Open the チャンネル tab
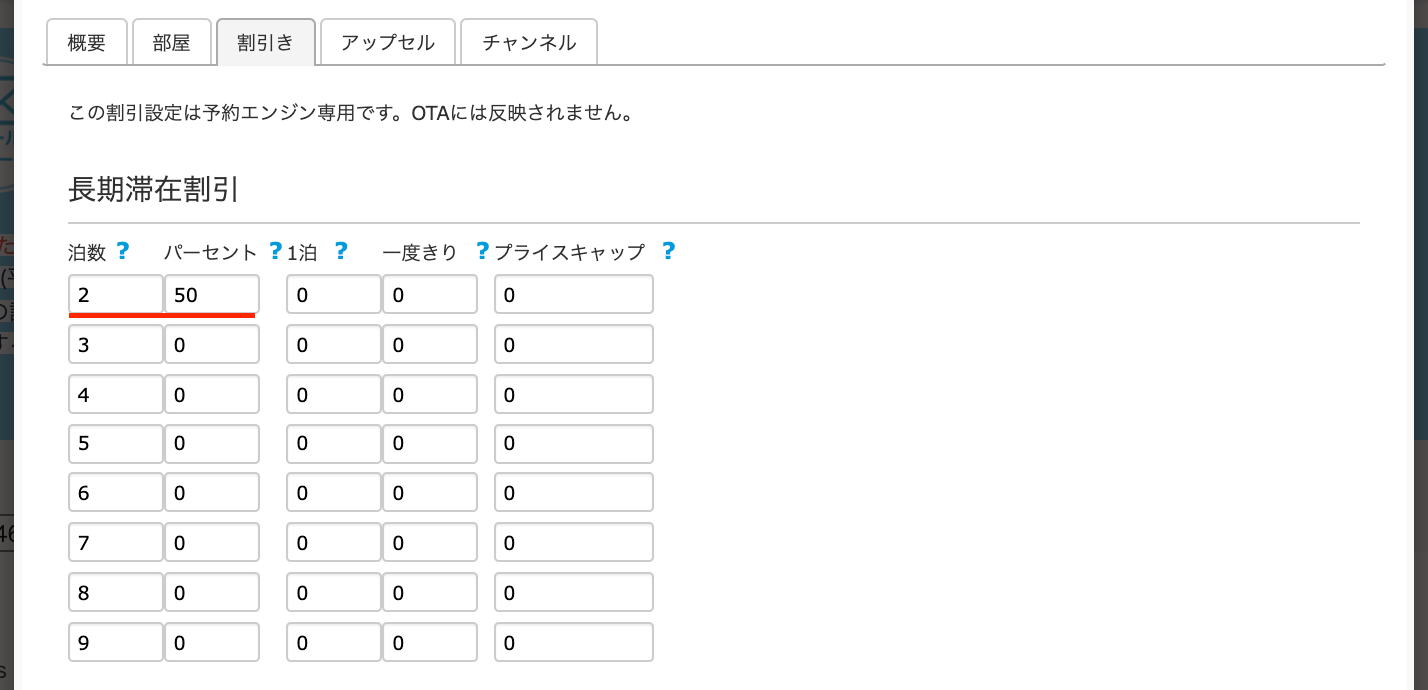 [x=529, y=43]
